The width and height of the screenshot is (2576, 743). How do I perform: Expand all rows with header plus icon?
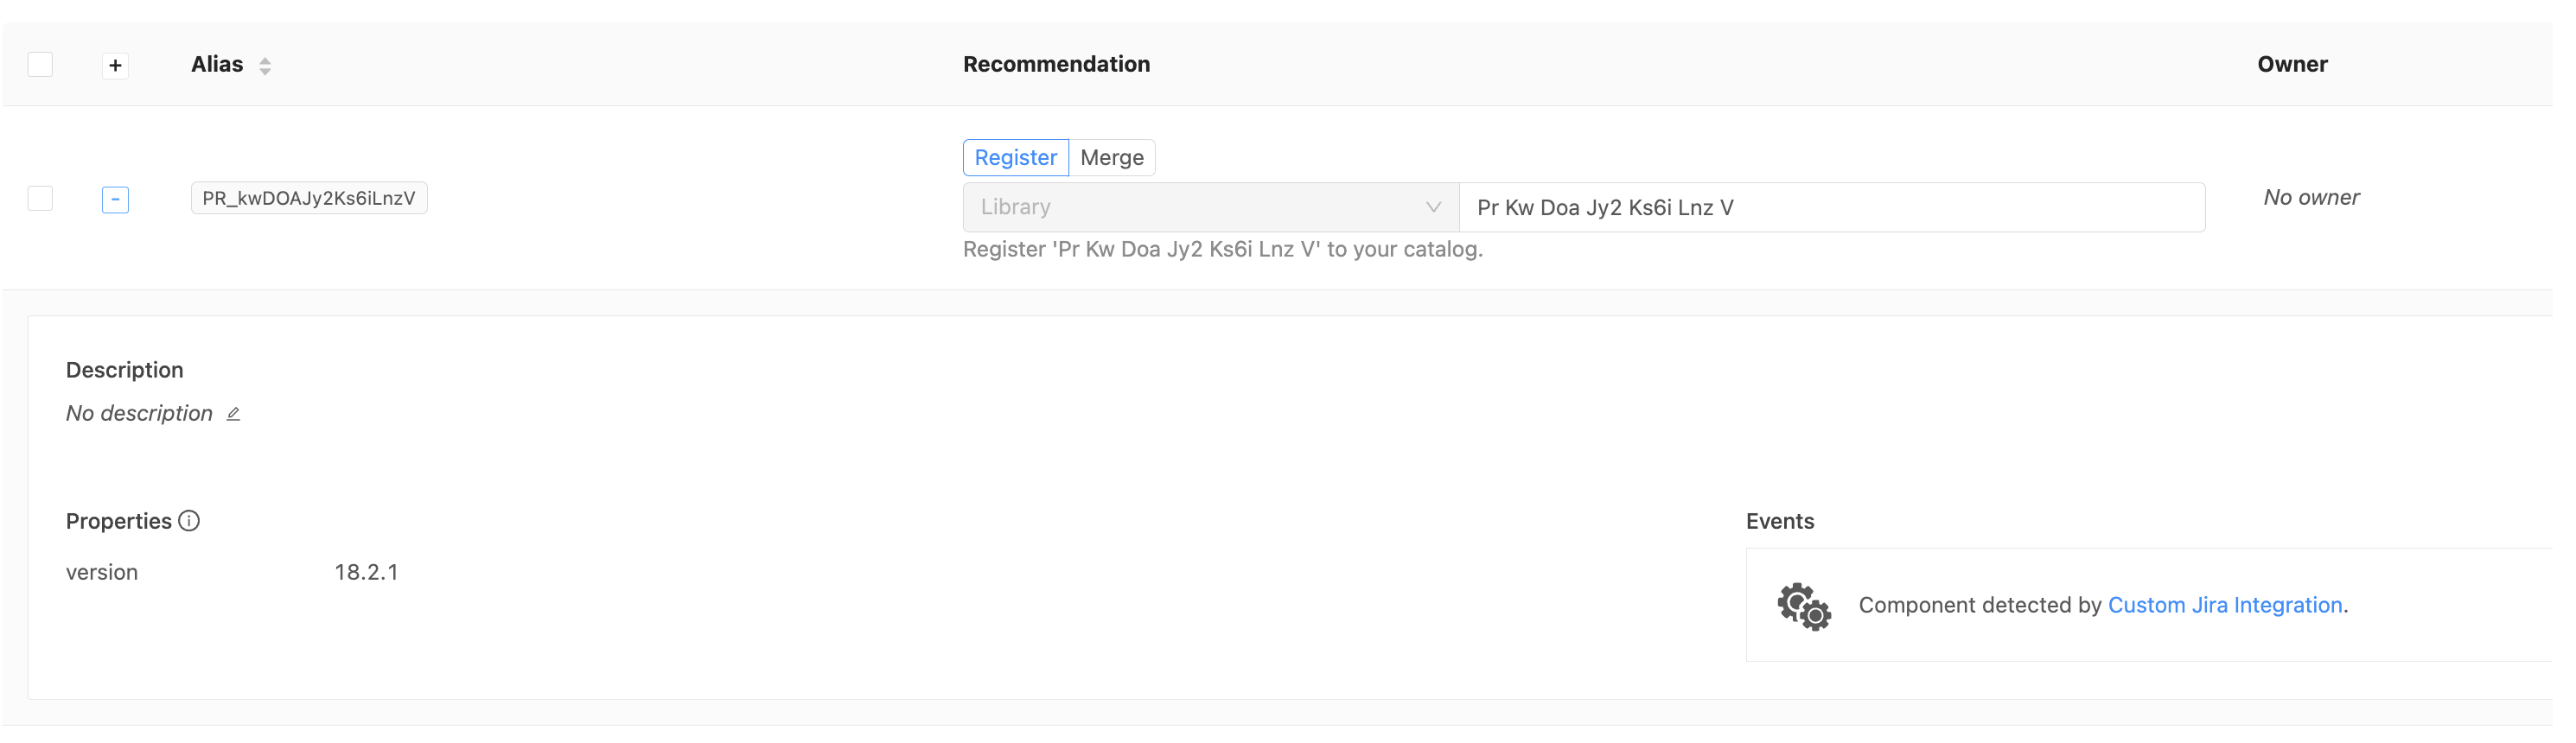[115, 66]
